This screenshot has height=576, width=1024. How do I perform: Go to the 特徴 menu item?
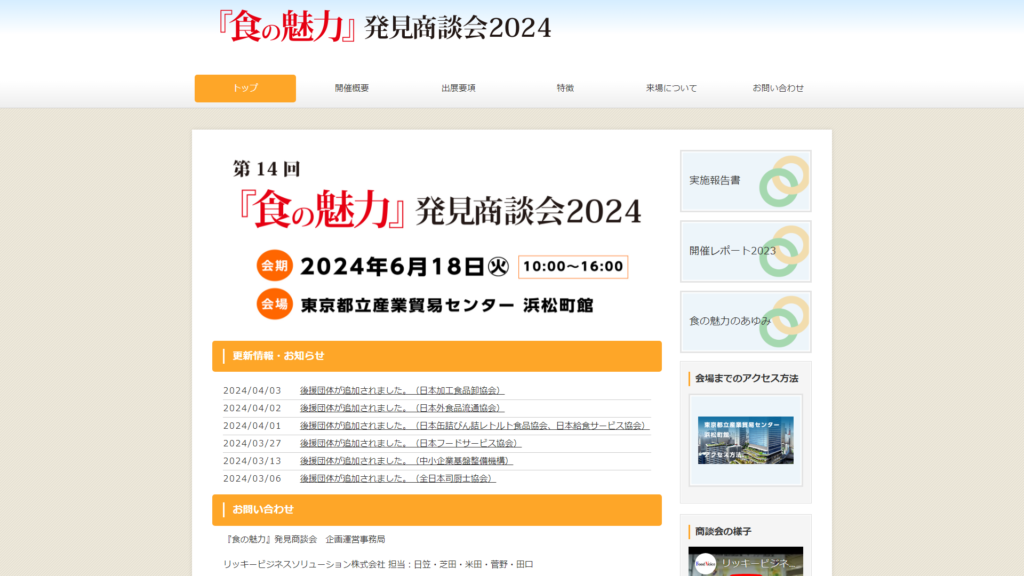pyautogui.click(x=565, y=88)
